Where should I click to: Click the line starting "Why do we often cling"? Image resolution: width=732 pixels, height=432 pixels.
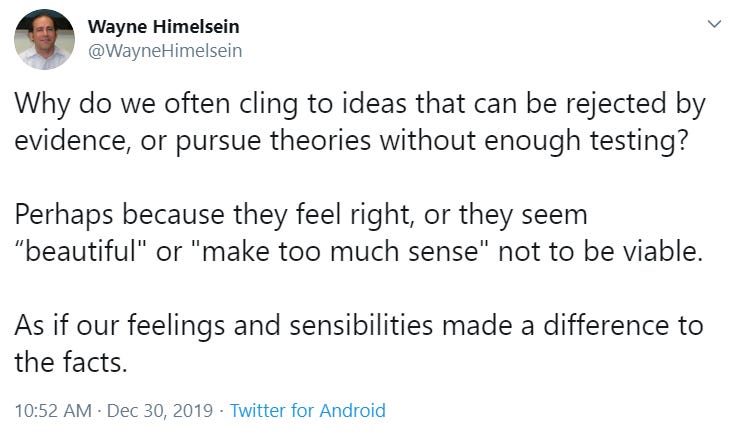click(360, 104)
